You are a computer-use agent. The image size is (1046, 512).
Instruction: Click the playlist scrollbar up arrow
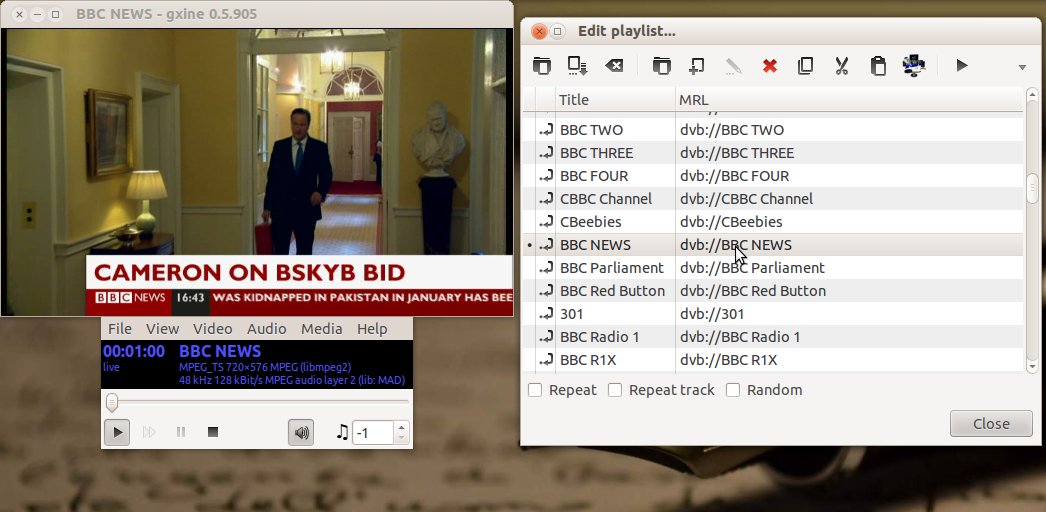coord(1032,95)
